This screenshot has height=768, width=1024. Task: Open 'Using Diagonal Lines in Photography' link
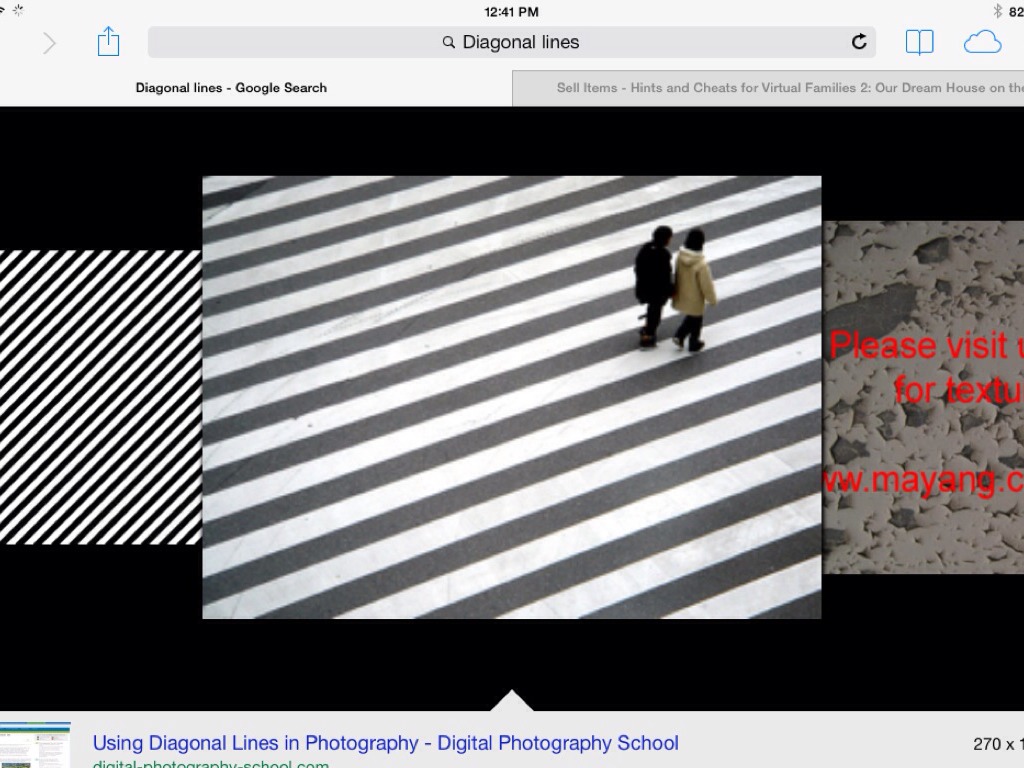pos(385,743)
